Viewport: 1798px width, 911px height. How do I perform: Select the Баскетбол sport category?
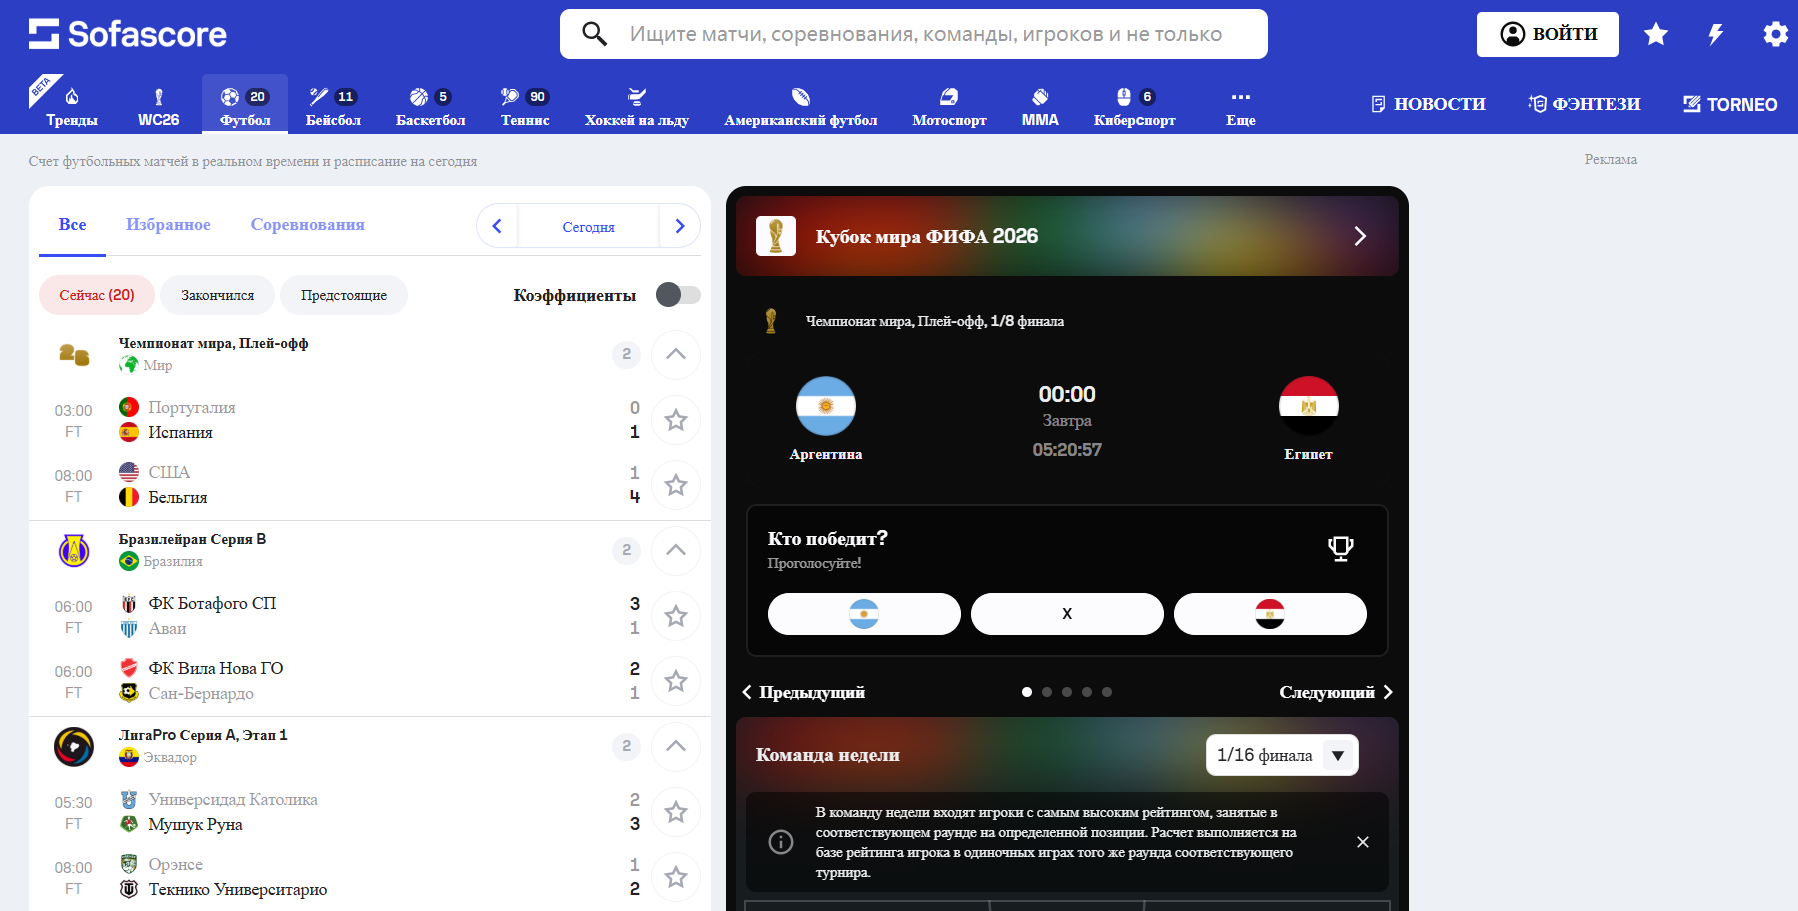point(430,108)
